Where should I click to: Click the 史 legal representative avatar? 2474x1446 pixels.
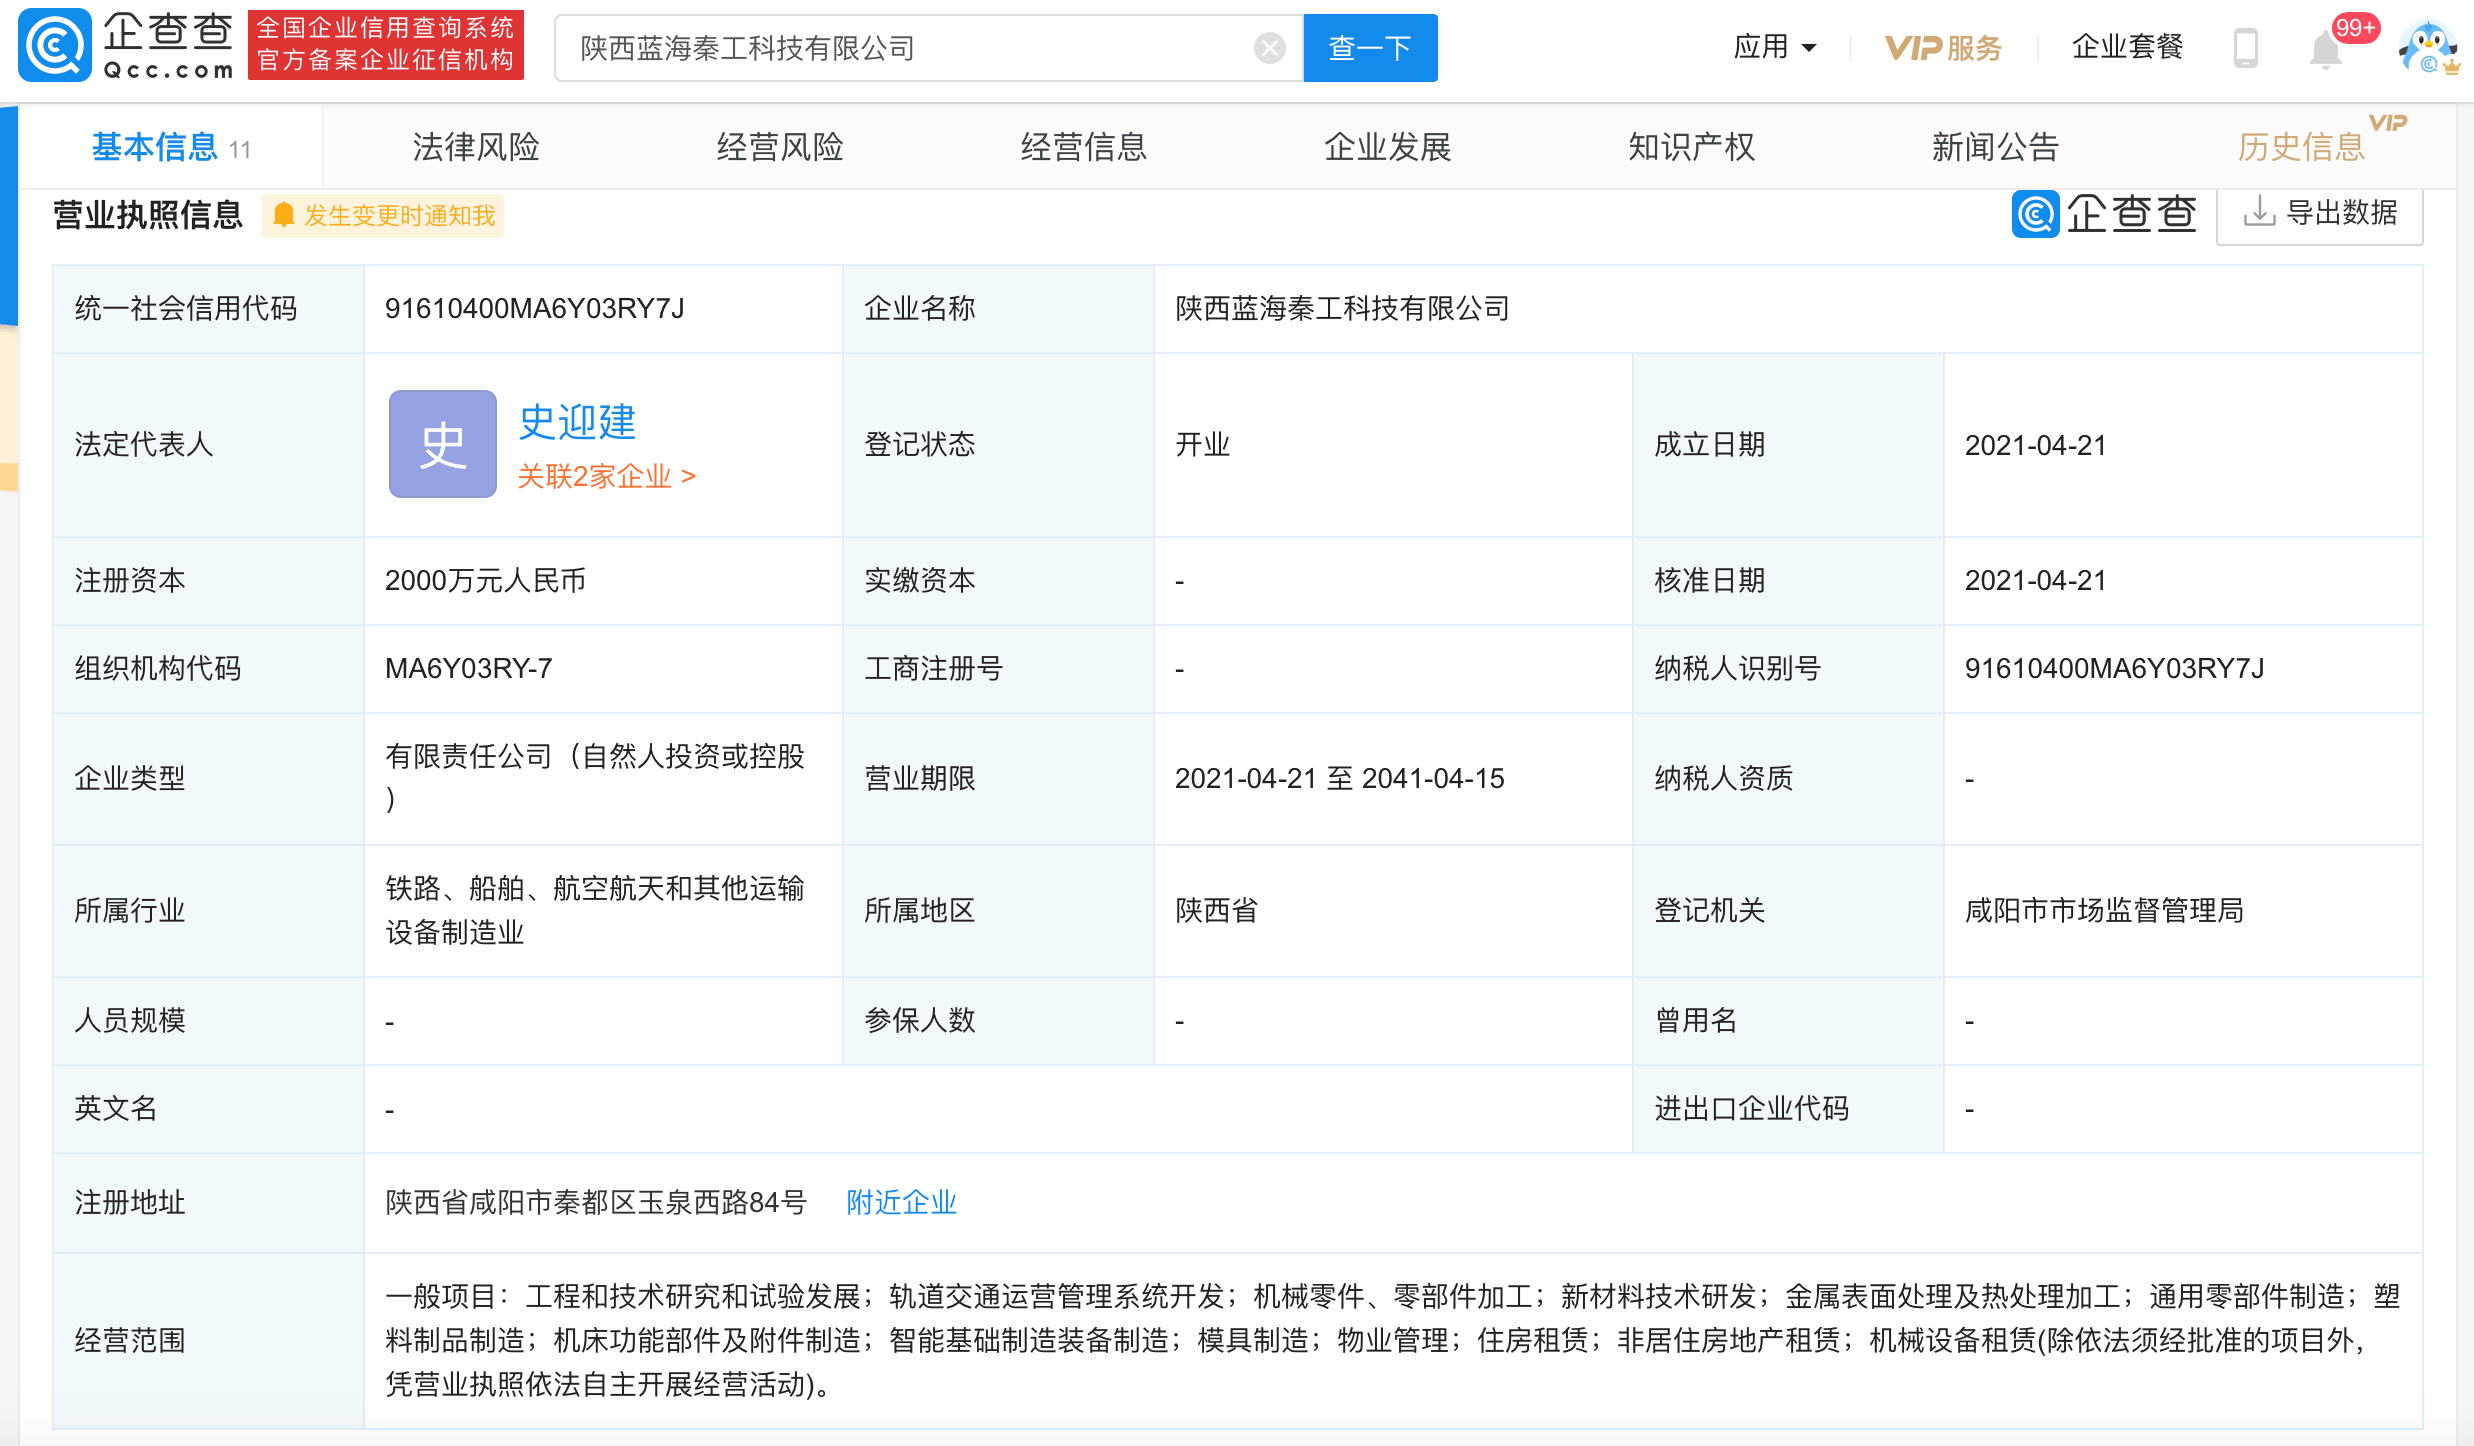(x=443, y=444)
